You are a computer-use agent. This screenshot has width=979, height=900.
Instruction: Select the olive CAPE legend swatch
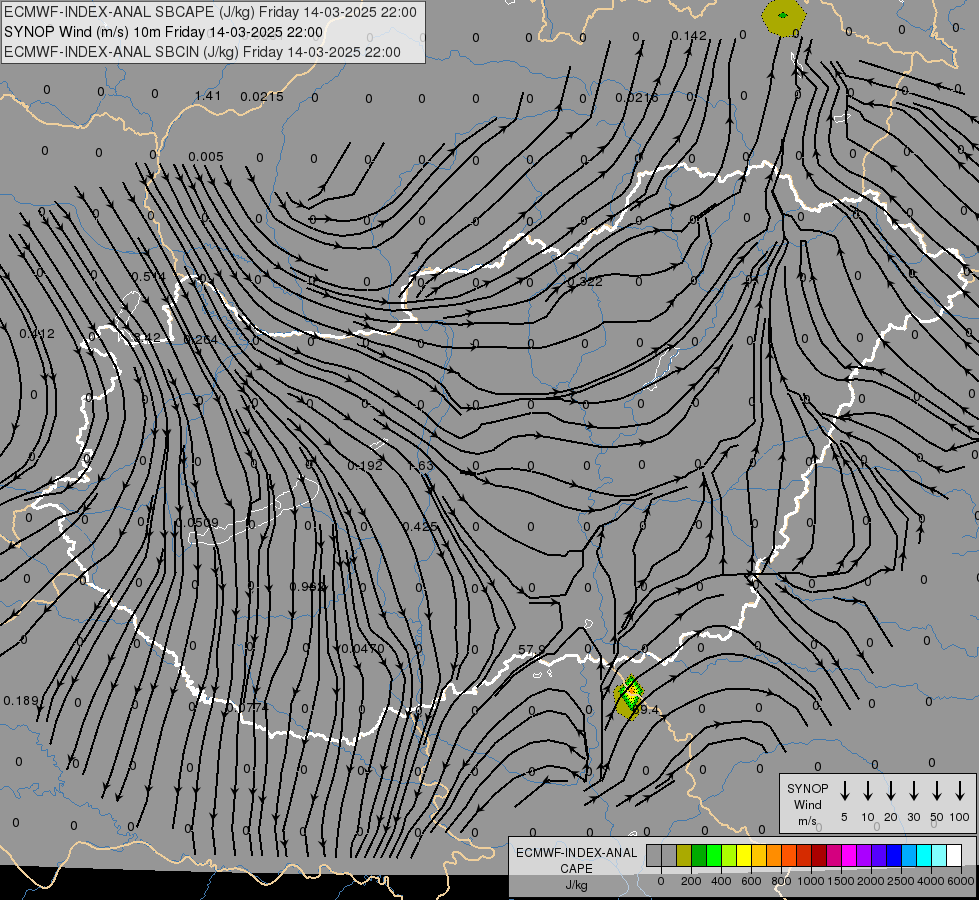click(x=684, y=856)
